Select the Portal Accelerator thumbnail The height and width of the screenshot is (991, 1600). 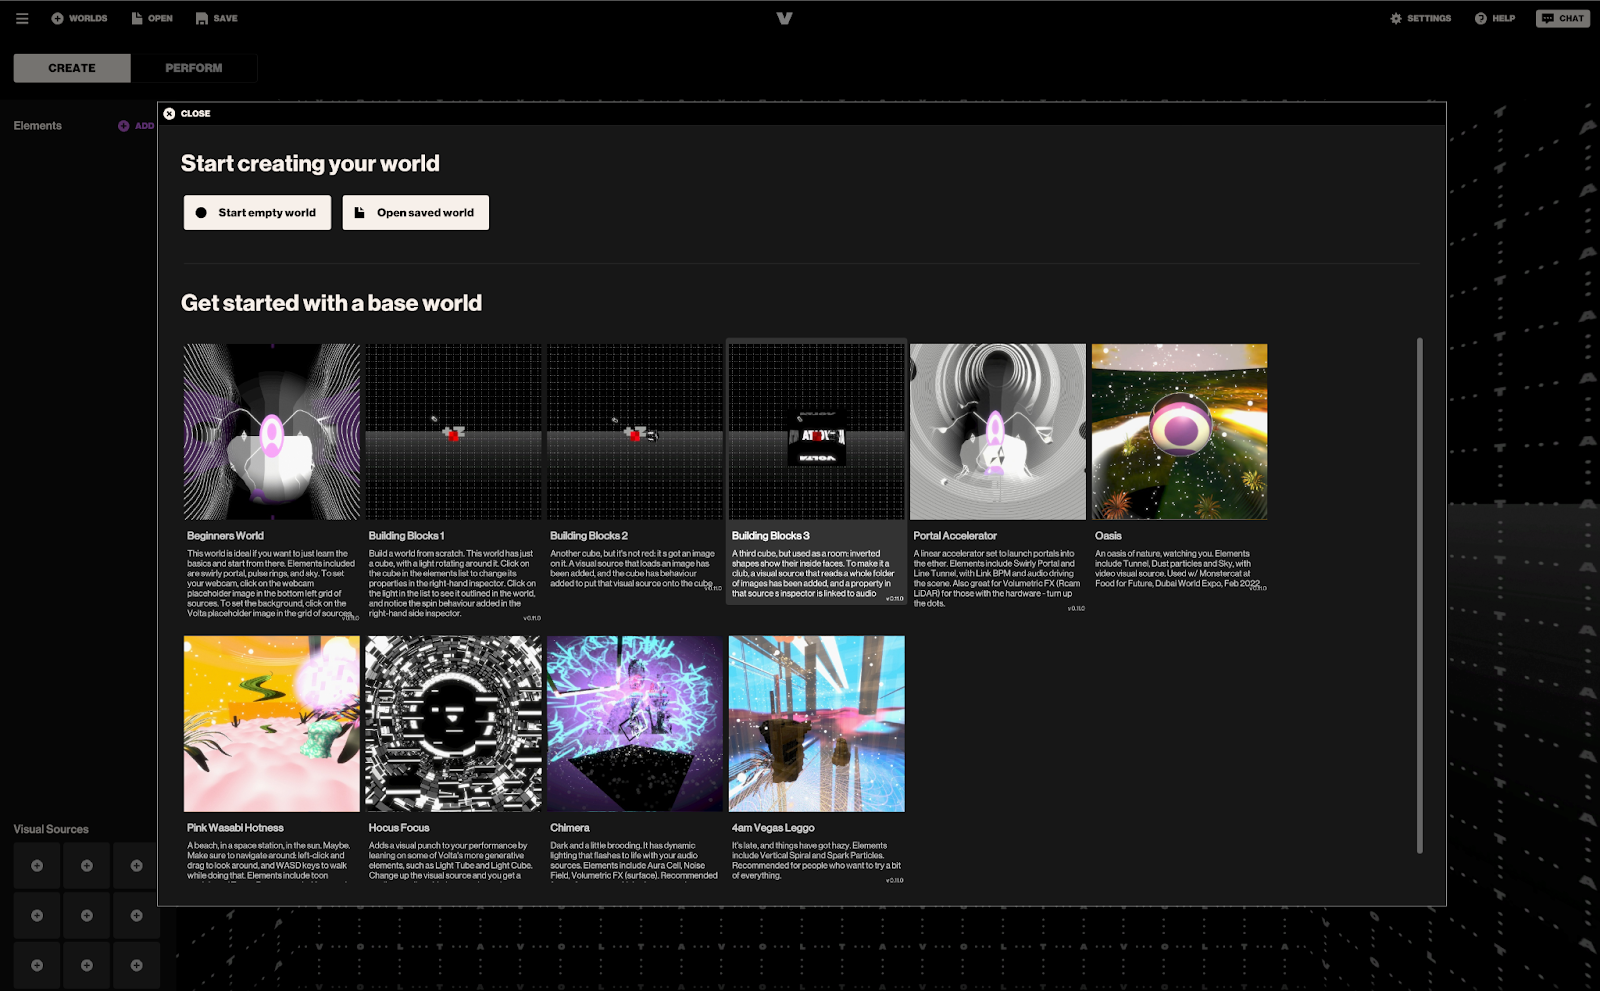(998, 432)
